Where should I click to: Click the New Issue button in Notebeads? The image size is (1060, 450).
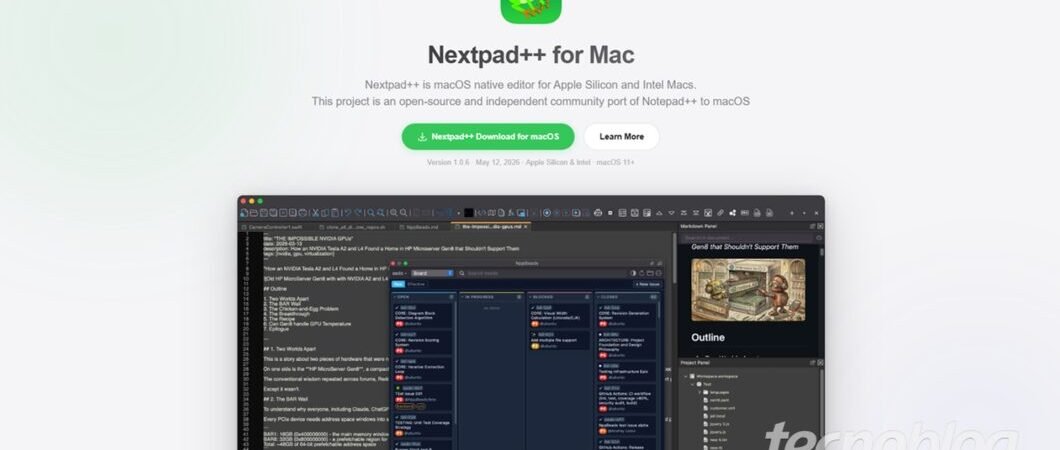tap(648, 284)
